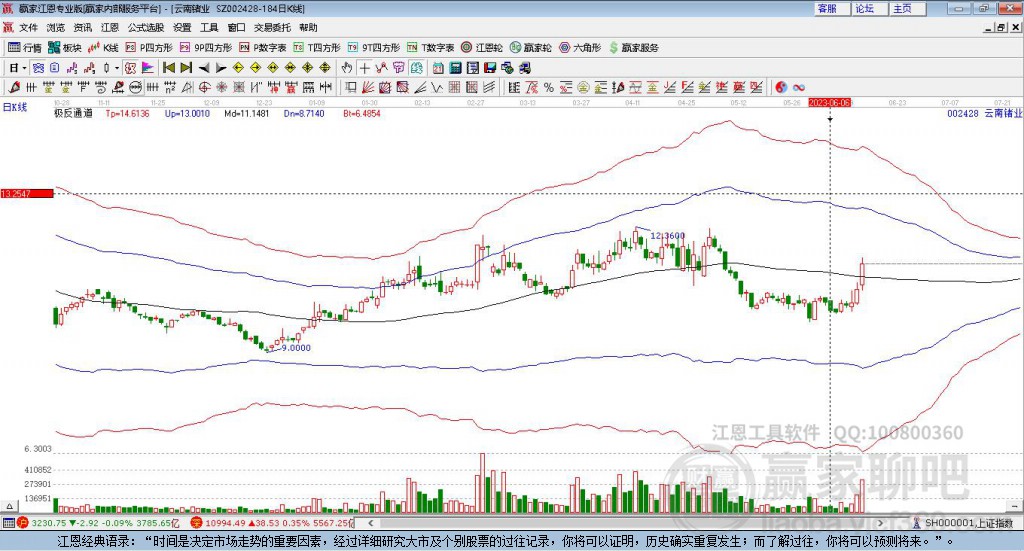Open the 浏览 menu
1024x551 pixels.
(x=56, y=27)
